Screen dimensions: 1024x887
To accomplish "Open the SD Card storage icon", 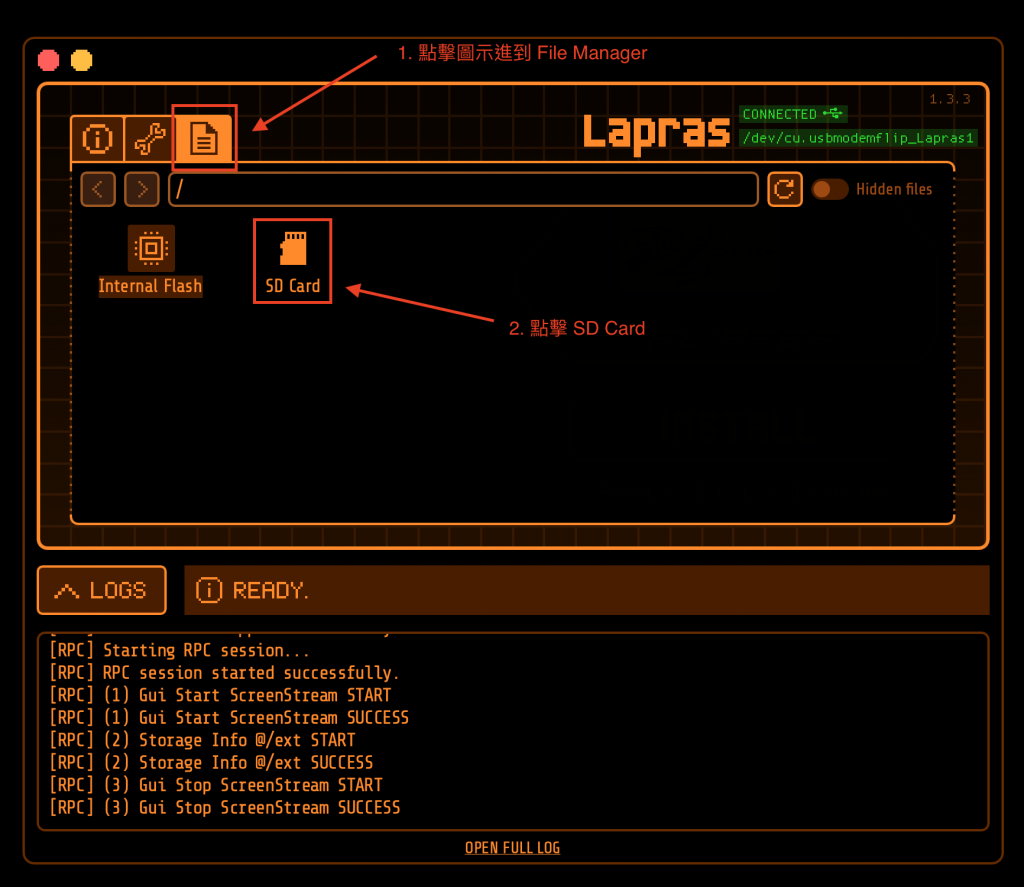I will [x=293, y=261].
